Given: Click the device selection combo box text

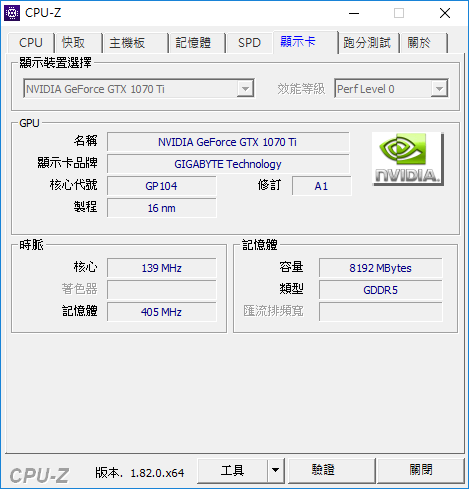Looking at the screenshot, I should 95,89.
